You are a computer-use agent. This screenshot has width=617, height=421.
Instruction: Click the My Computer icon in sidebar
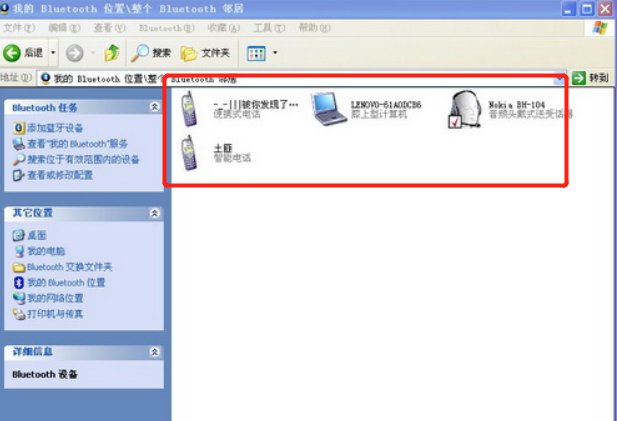pos(18,251)
